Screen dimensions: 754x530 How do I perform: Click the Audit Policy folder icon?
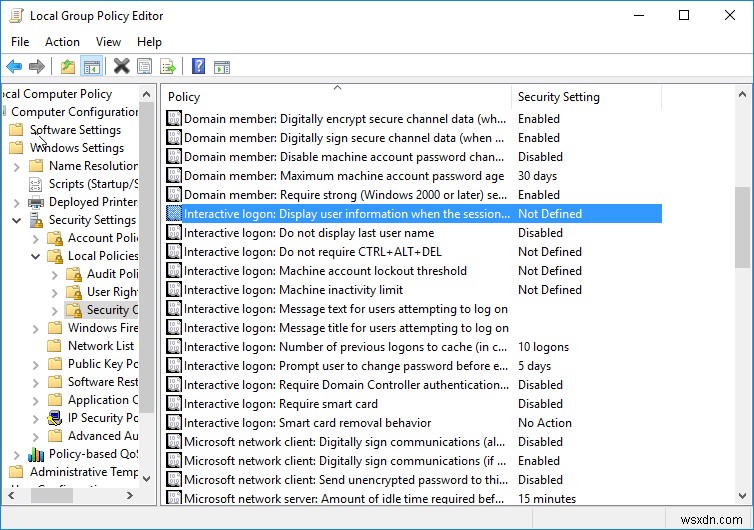click(74, 274)
